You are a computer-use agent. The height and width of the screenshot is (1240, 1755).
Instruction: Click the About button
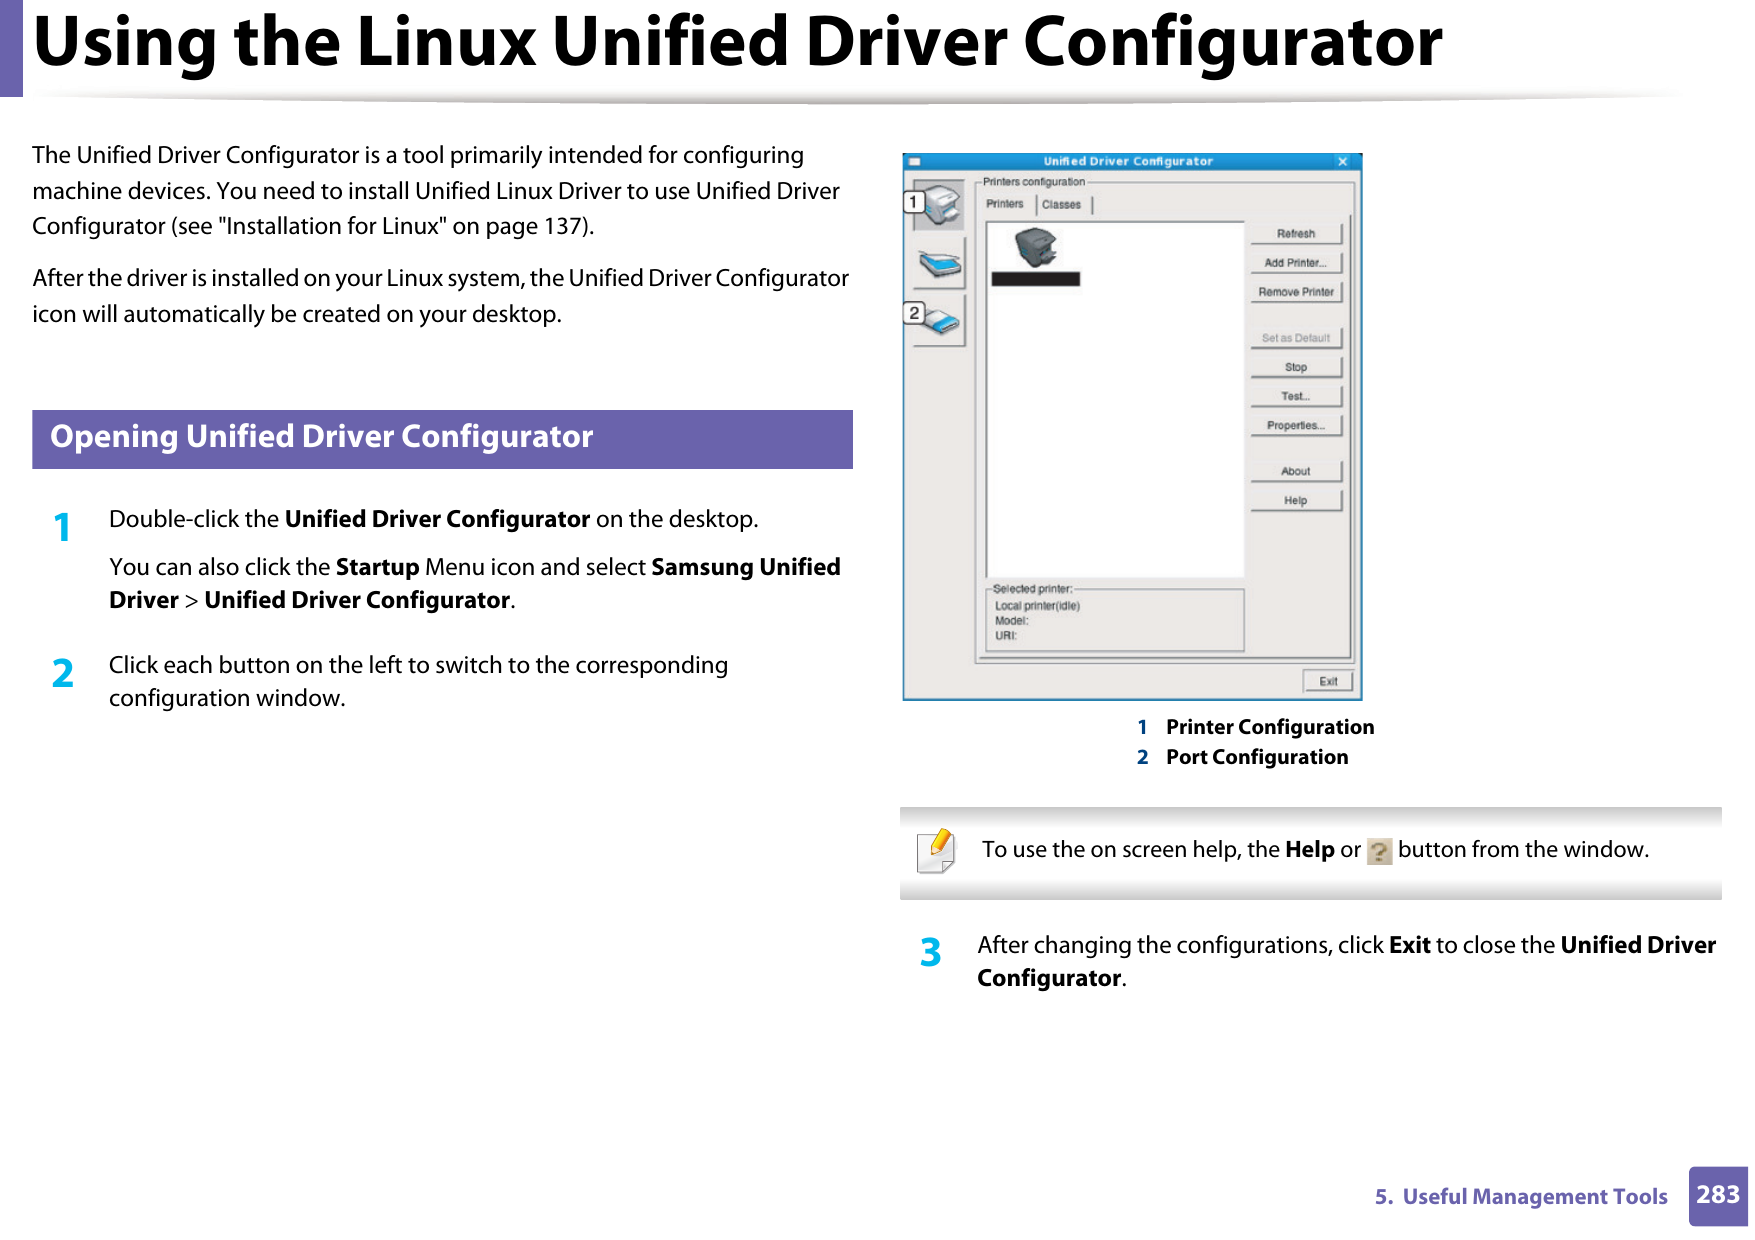point(1296,470)
